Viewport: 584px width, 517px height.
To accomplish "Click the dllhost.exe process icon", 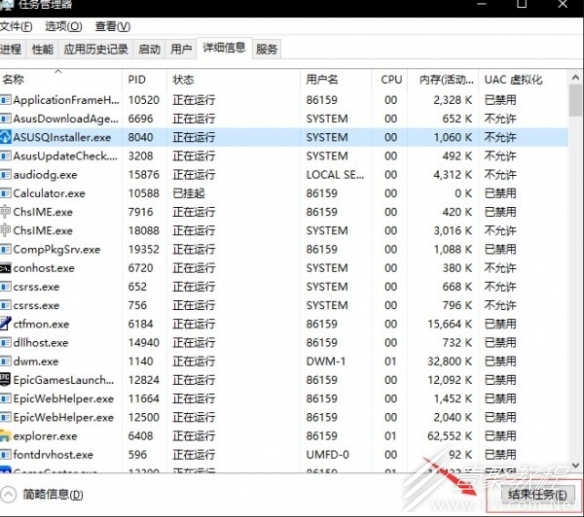I will [5, 343].
